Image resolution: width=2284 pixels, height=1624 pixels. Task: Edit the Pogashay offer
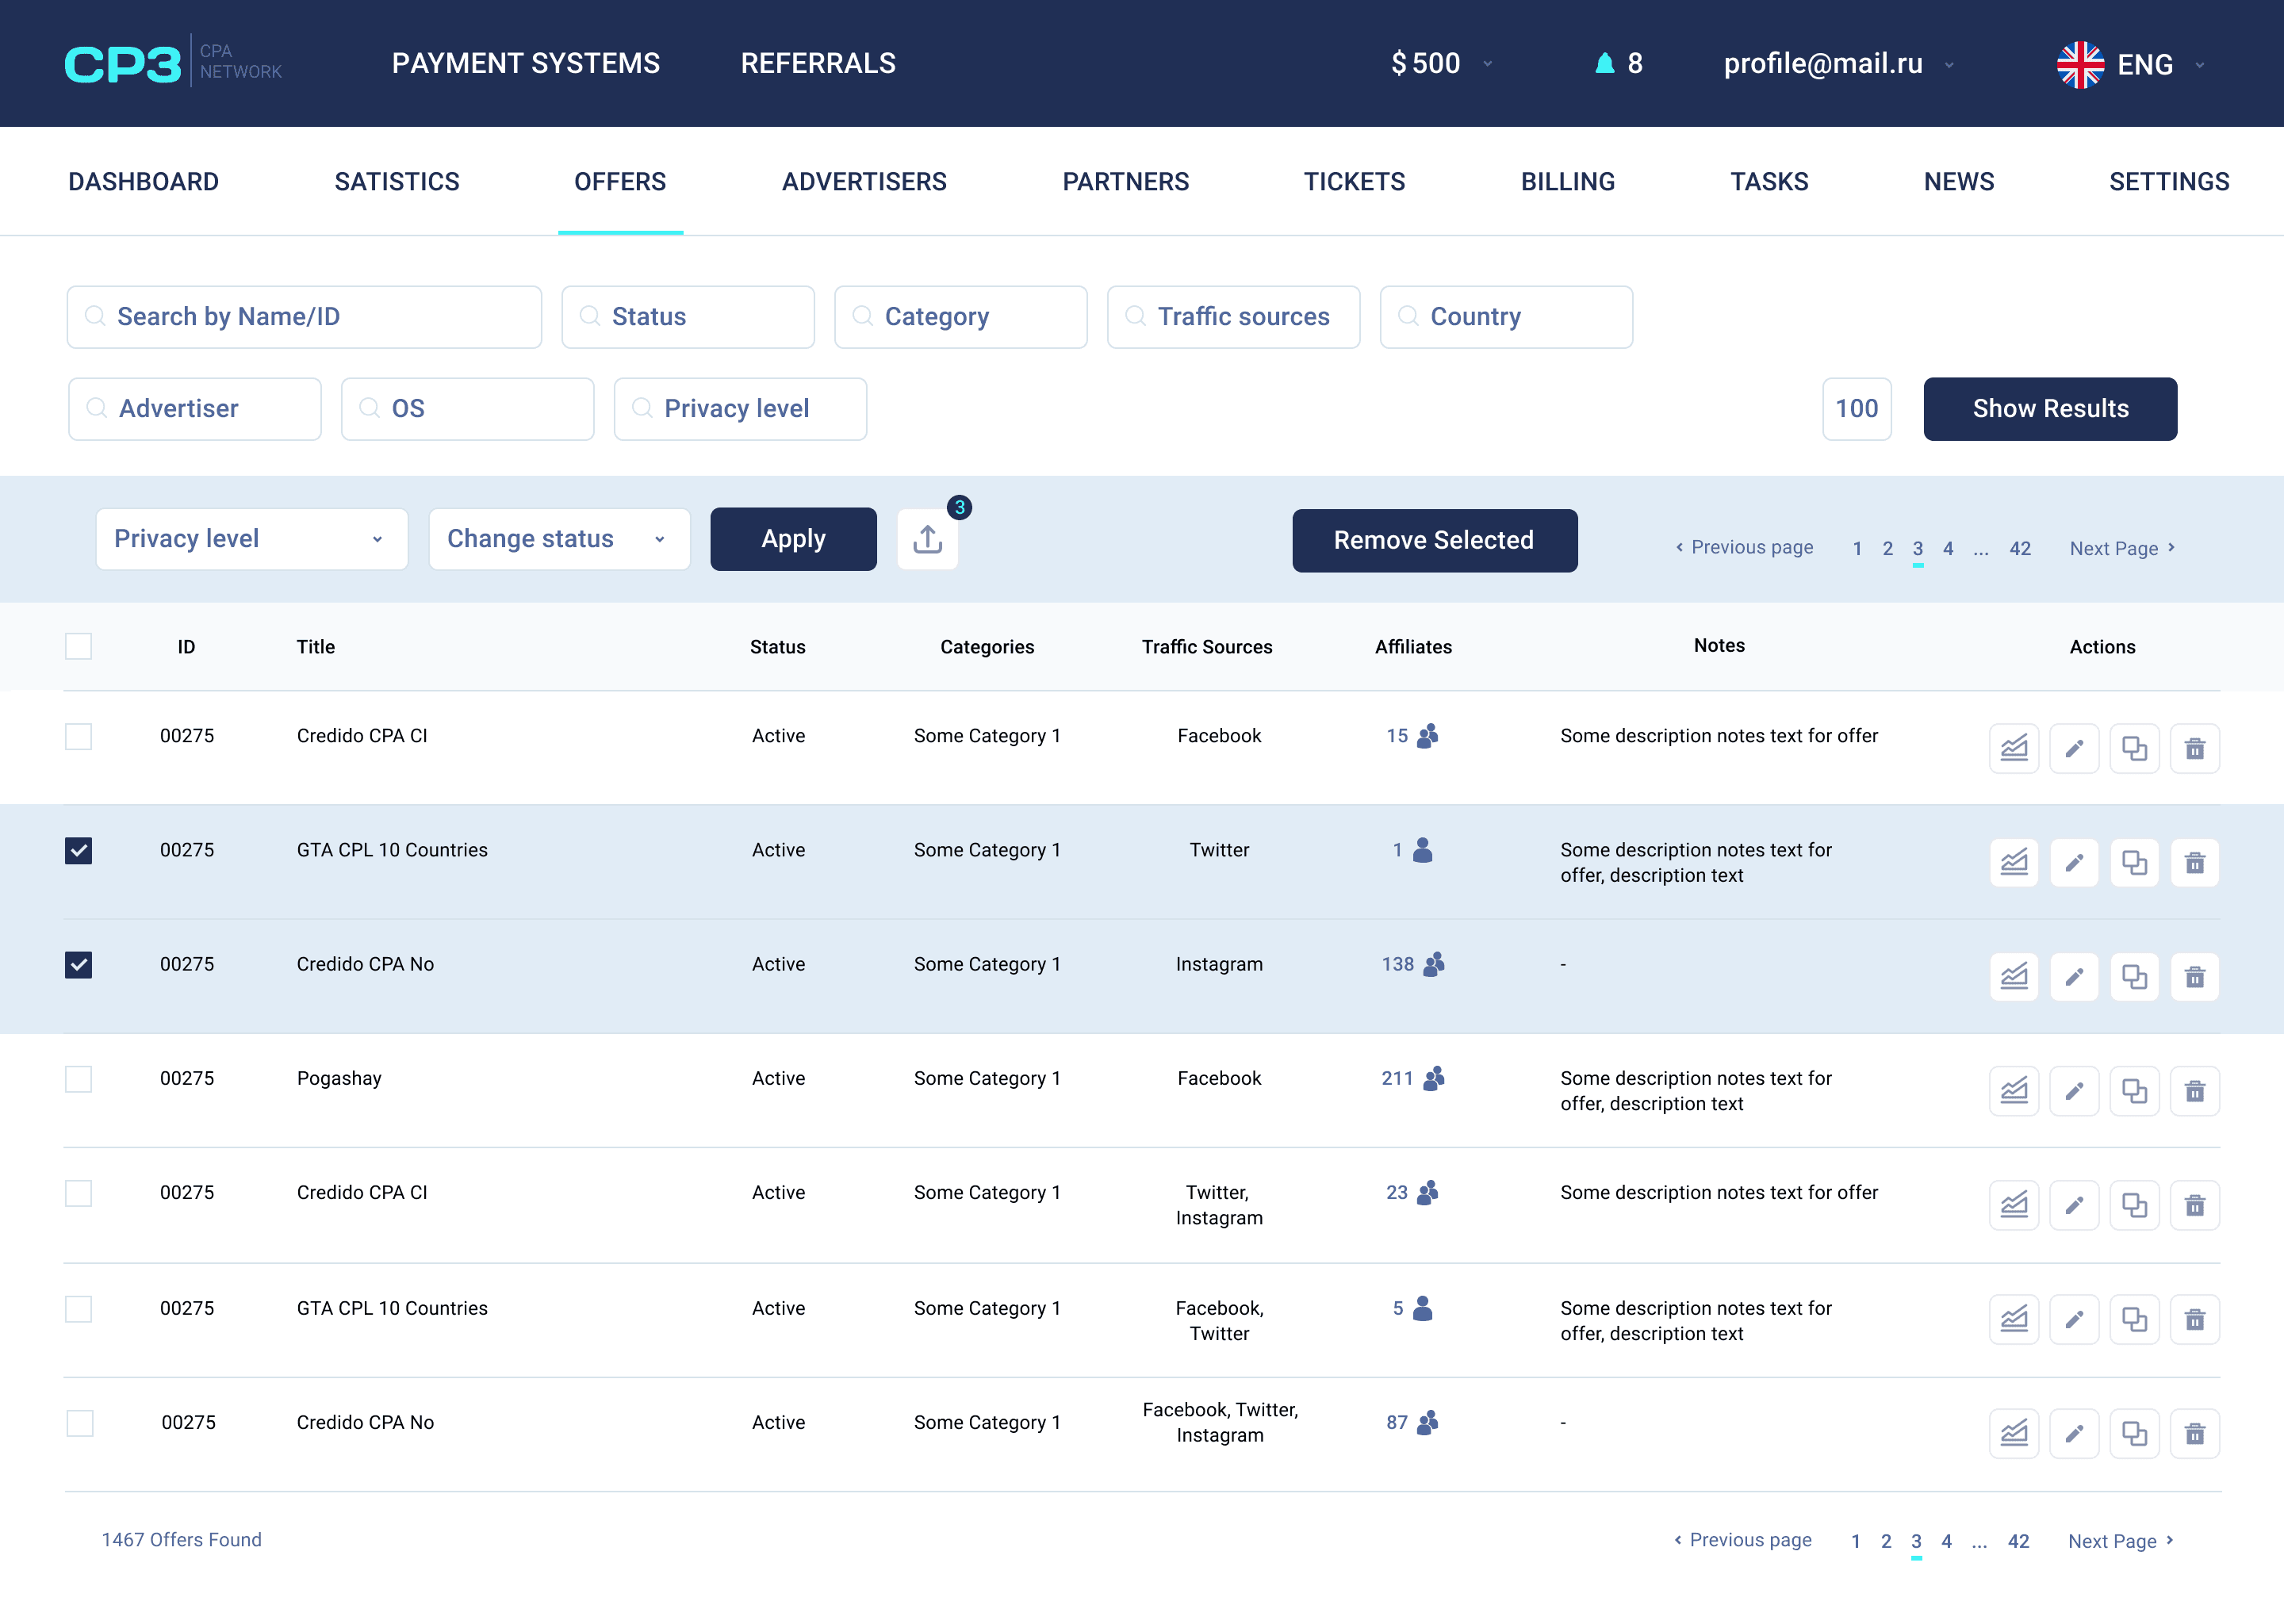(2074, 1090)
